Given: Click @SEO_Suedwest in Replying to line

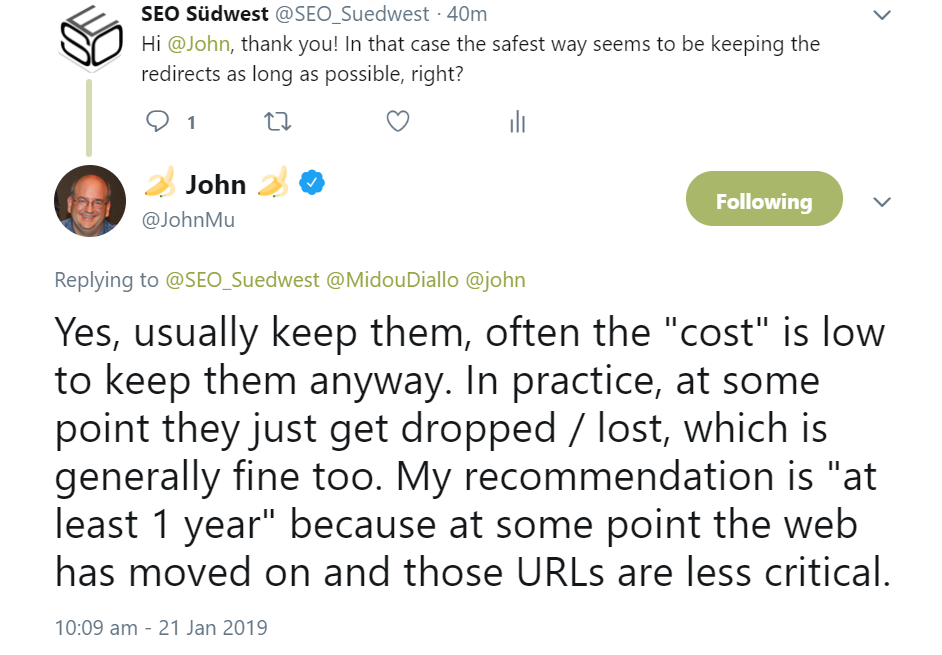Looking at the screenshot, I should pyautogui.click(x=242, y=281).
